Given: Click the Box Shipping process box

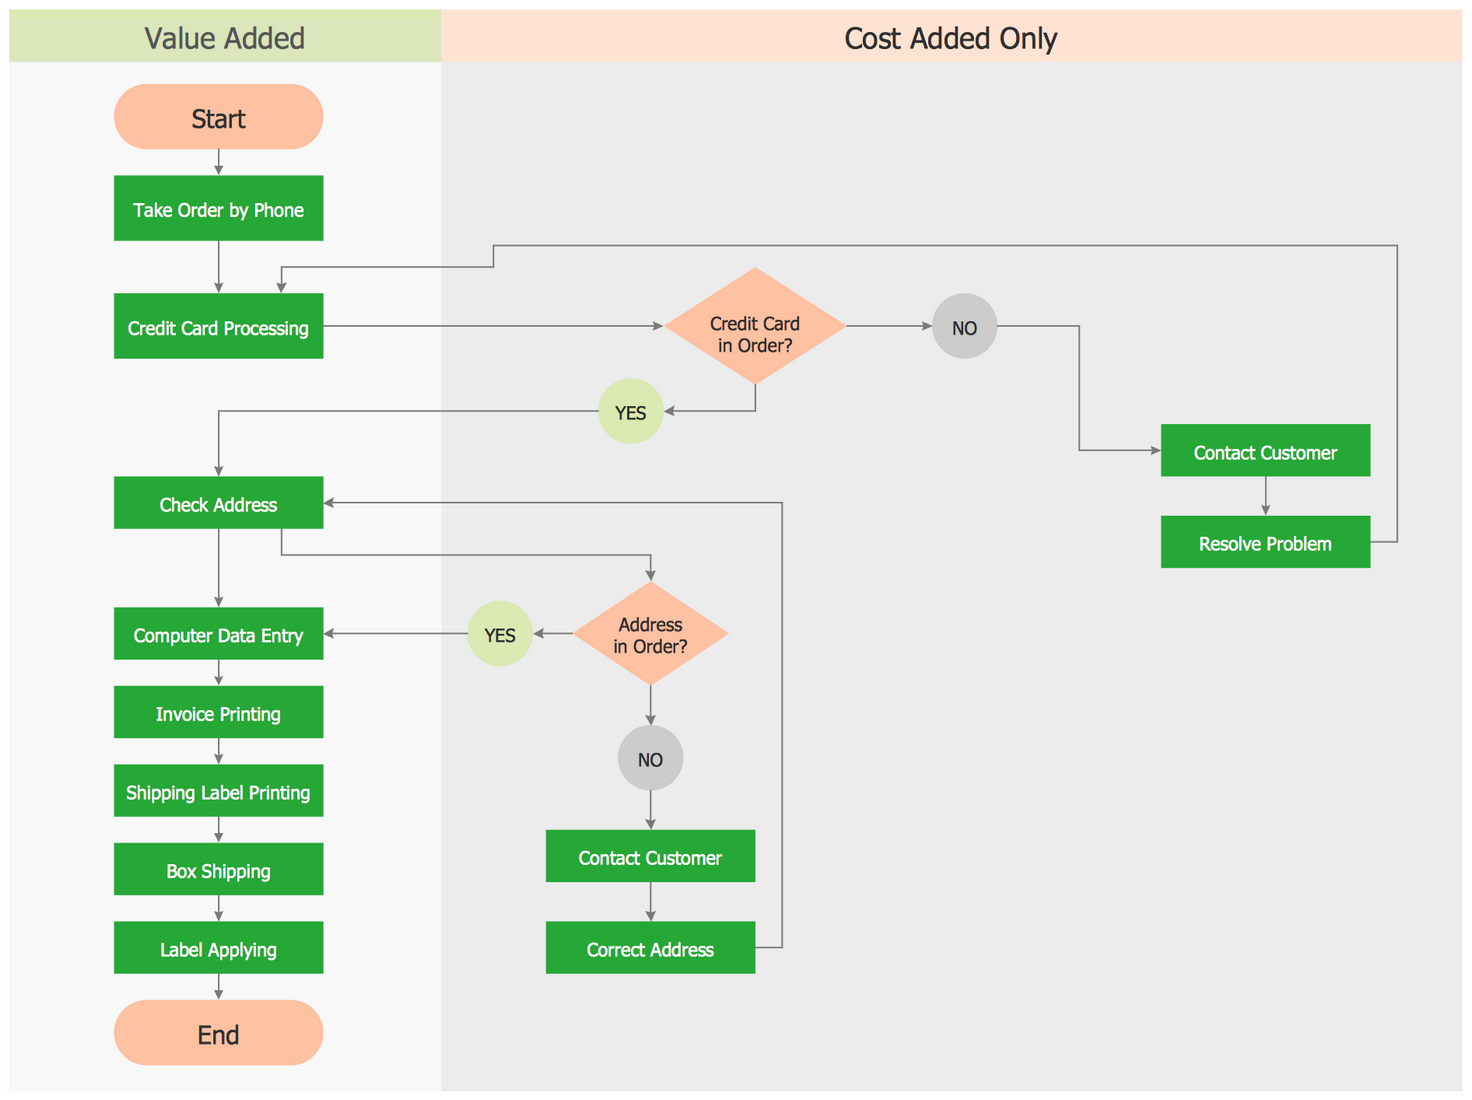Looking at the screenshot, I should 218,869.
